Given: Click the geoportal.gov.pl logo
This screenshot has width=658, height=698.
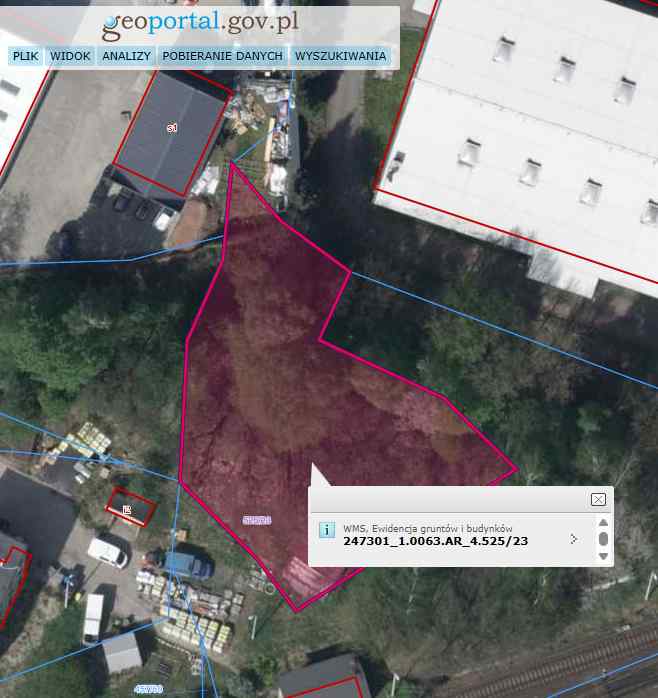Looking at the screenshot, I should (200, 24).
